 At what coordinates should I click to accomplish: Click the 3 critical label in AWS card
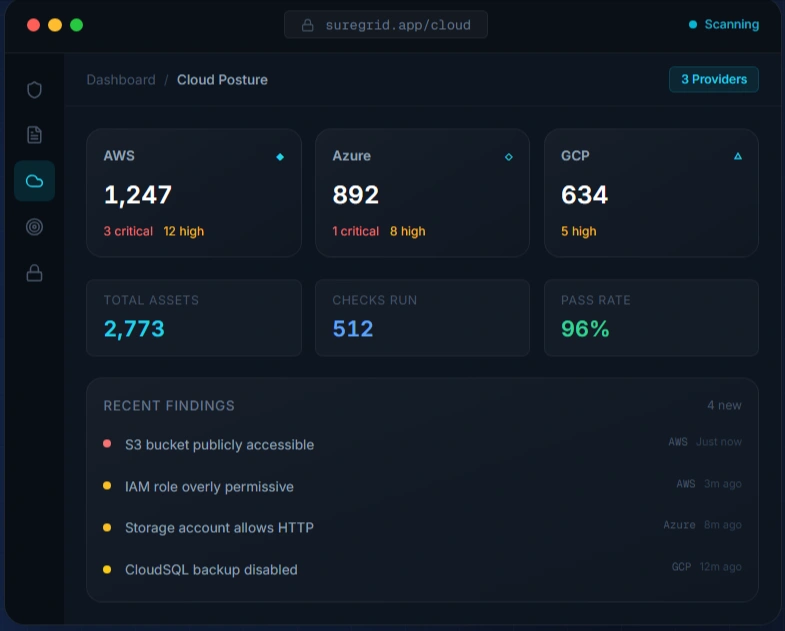tap(128, 231)
